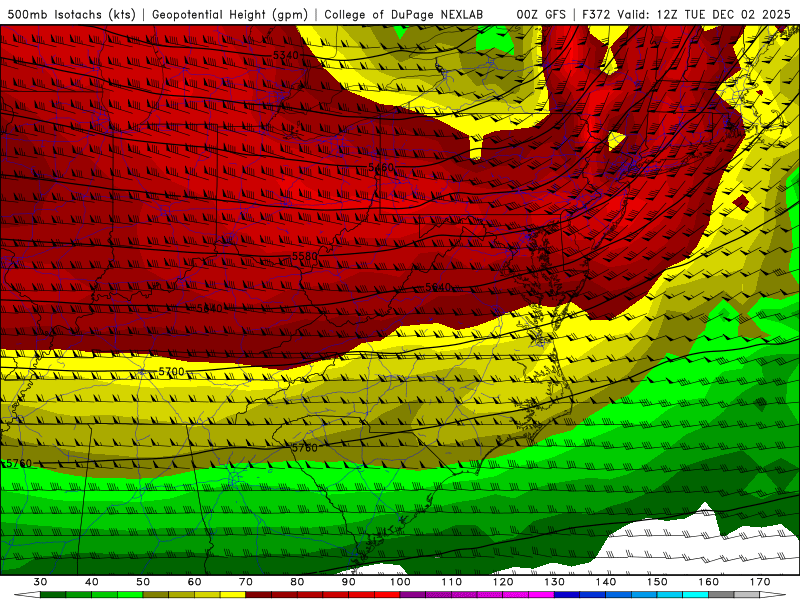Click the bright red swatch just before 100
This screenshot has height=600, width=800.
387,595
